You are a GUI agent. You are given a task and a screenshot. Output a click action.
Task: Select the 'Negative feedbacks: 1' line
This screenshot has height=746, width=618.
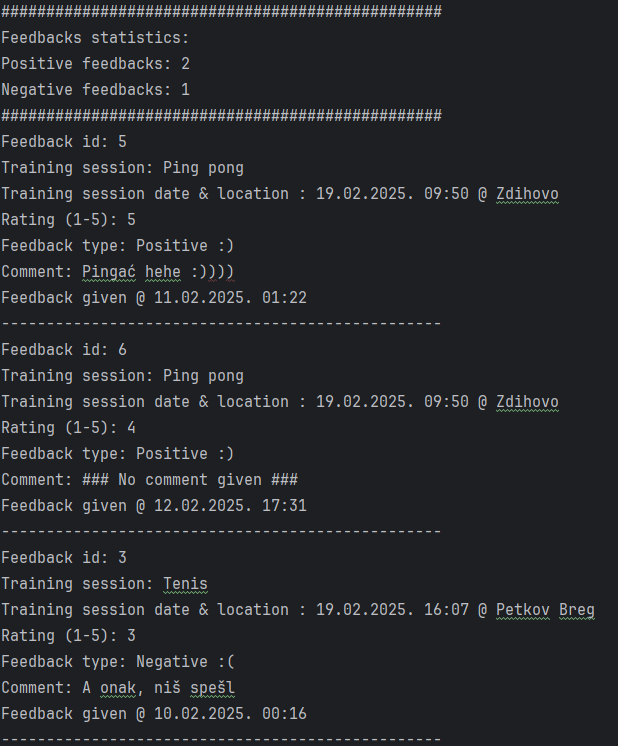(x=95, y=90)
